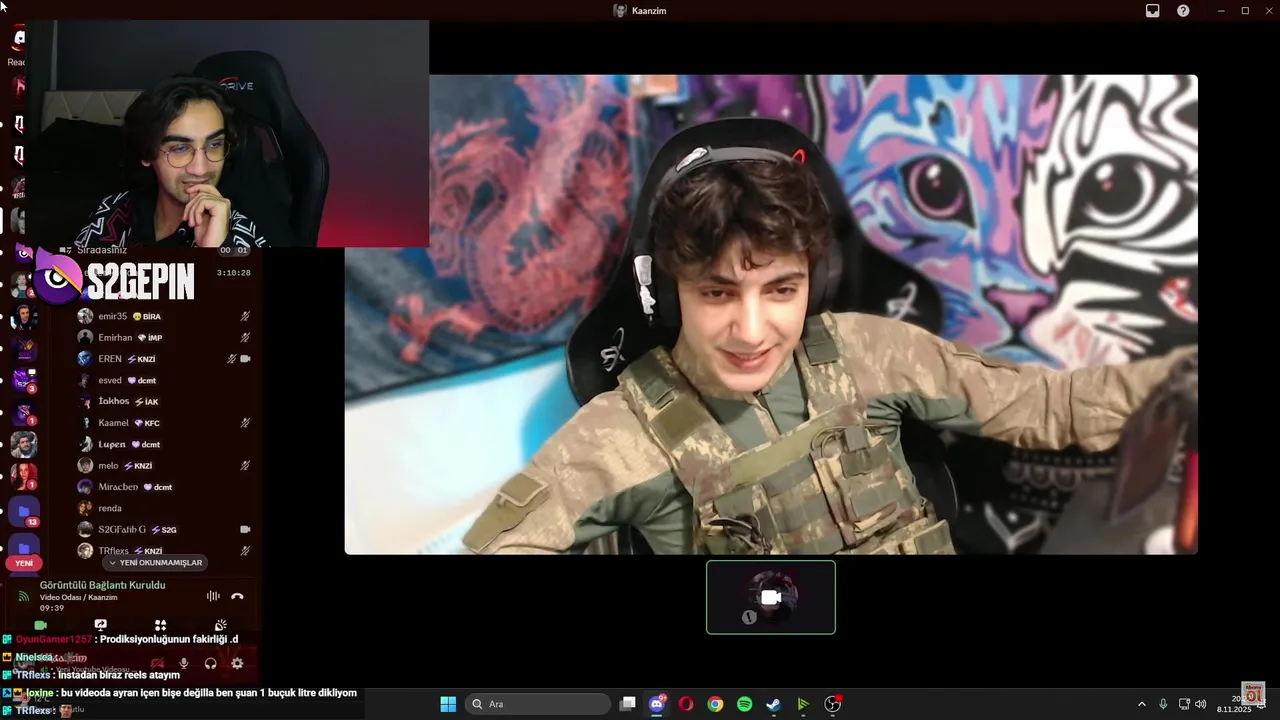Open the tray network icon
Viewport: 1280px width, 720px height.
(1184, 704)
